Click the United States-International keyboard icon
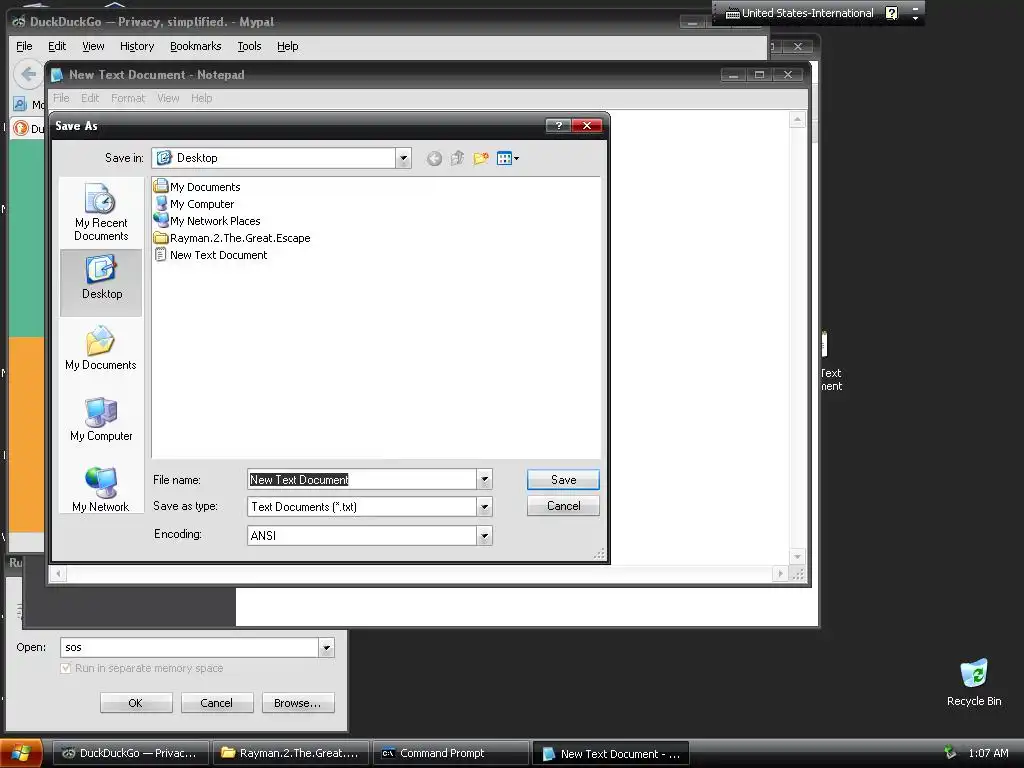Image resolution: width=1024 pixels, height=768 pixels. click(732, 13)
